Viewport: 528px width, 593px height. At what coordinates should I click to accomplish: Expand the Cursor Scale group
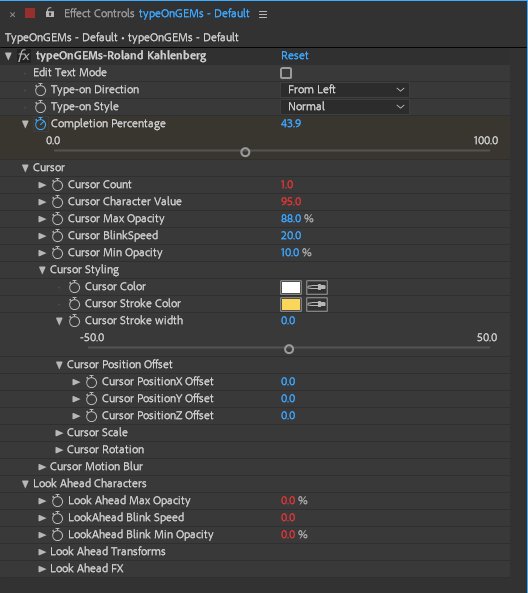[x=59, y=433]
